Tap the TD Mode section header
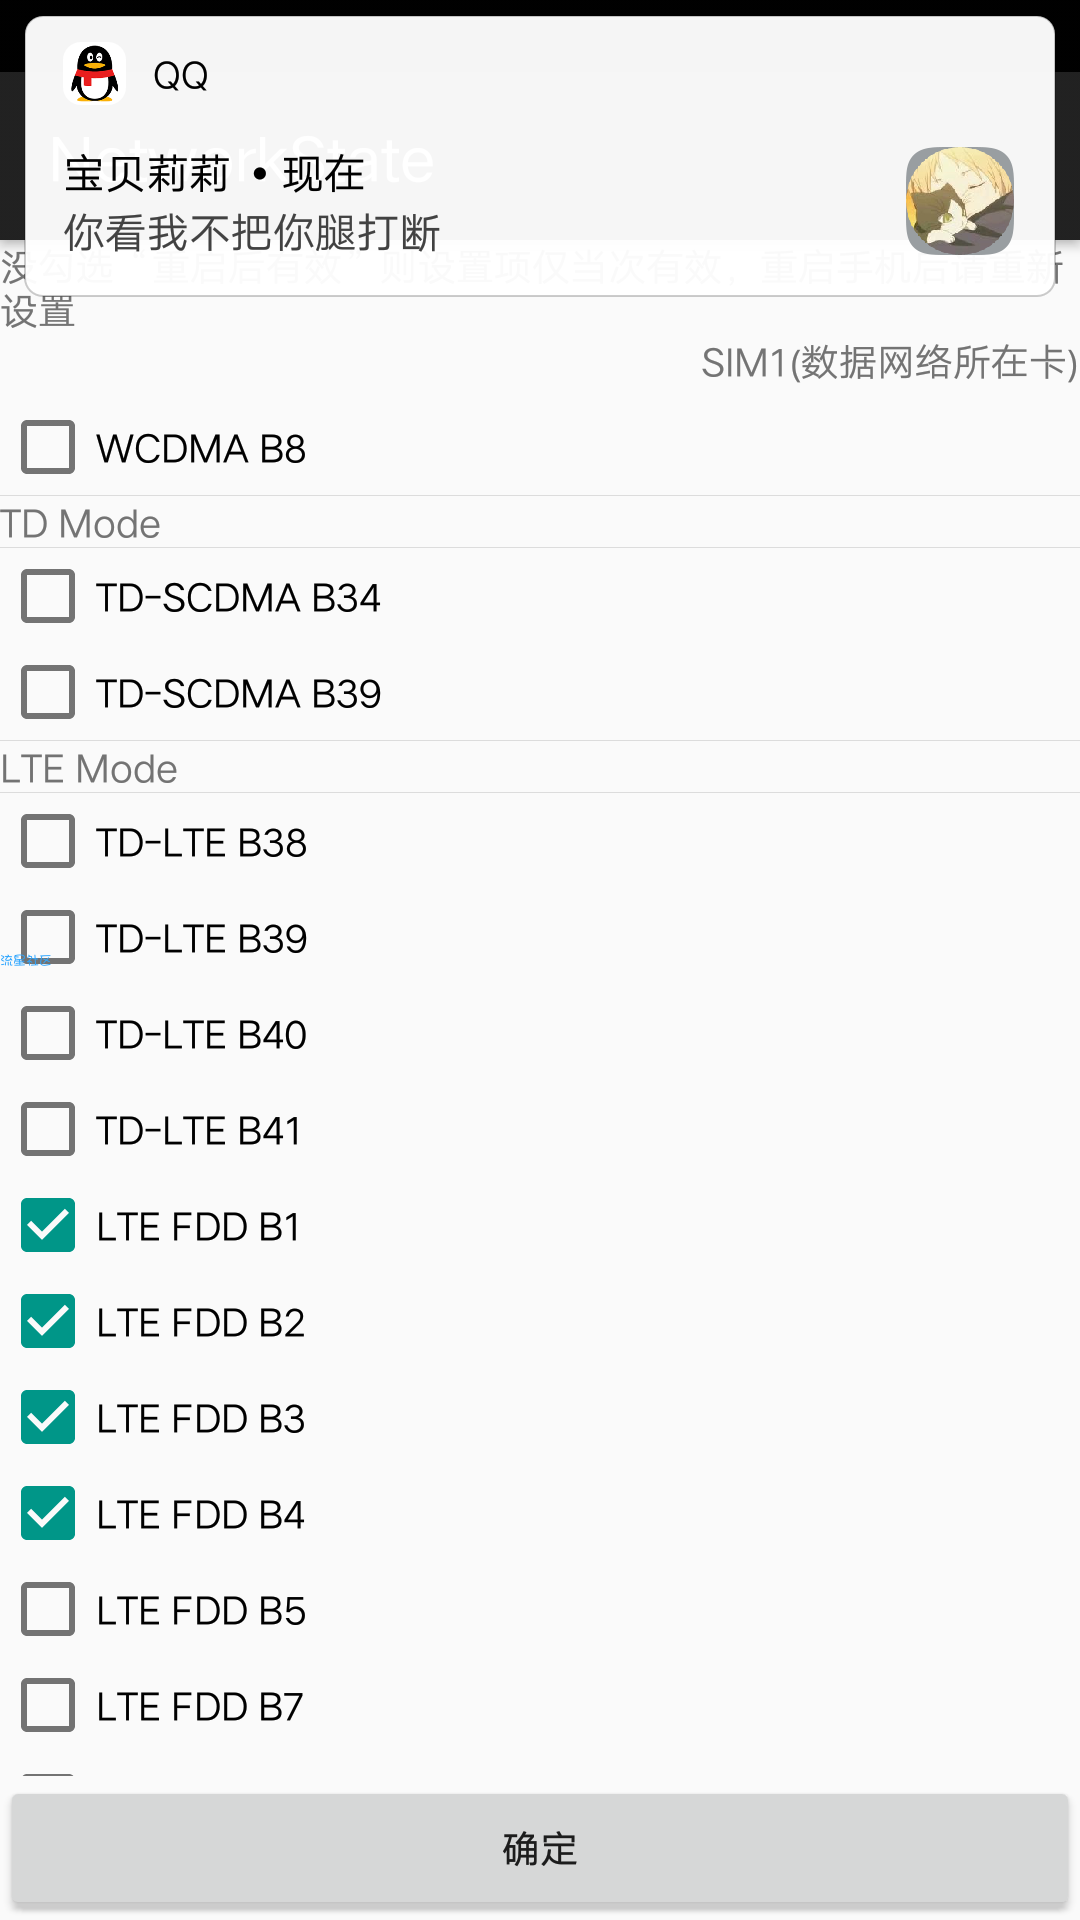 coord(80,524)
